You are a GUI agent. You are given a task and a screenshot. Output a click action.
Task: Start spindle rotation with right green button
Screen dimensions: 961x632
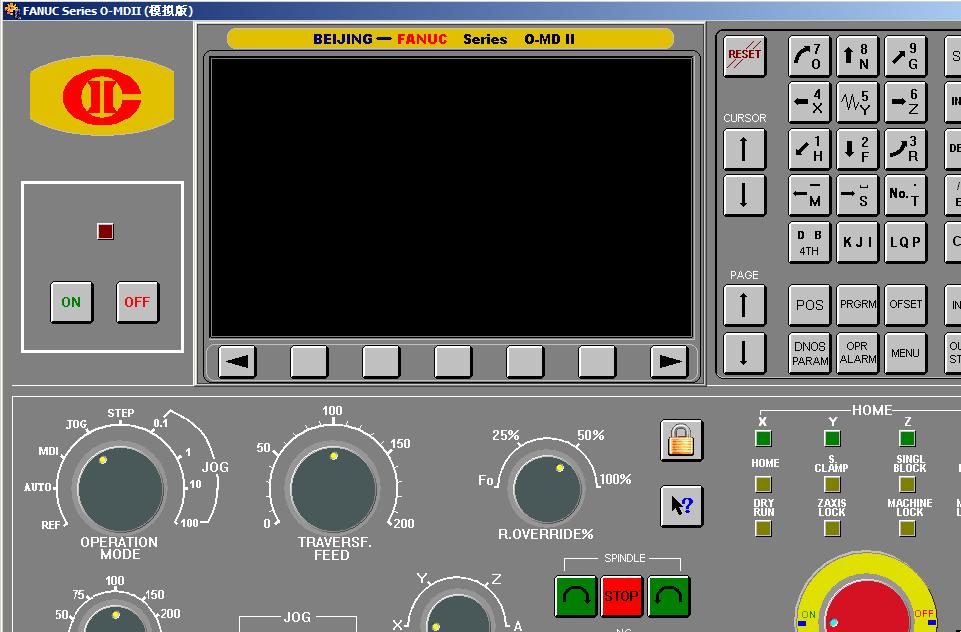669,596
